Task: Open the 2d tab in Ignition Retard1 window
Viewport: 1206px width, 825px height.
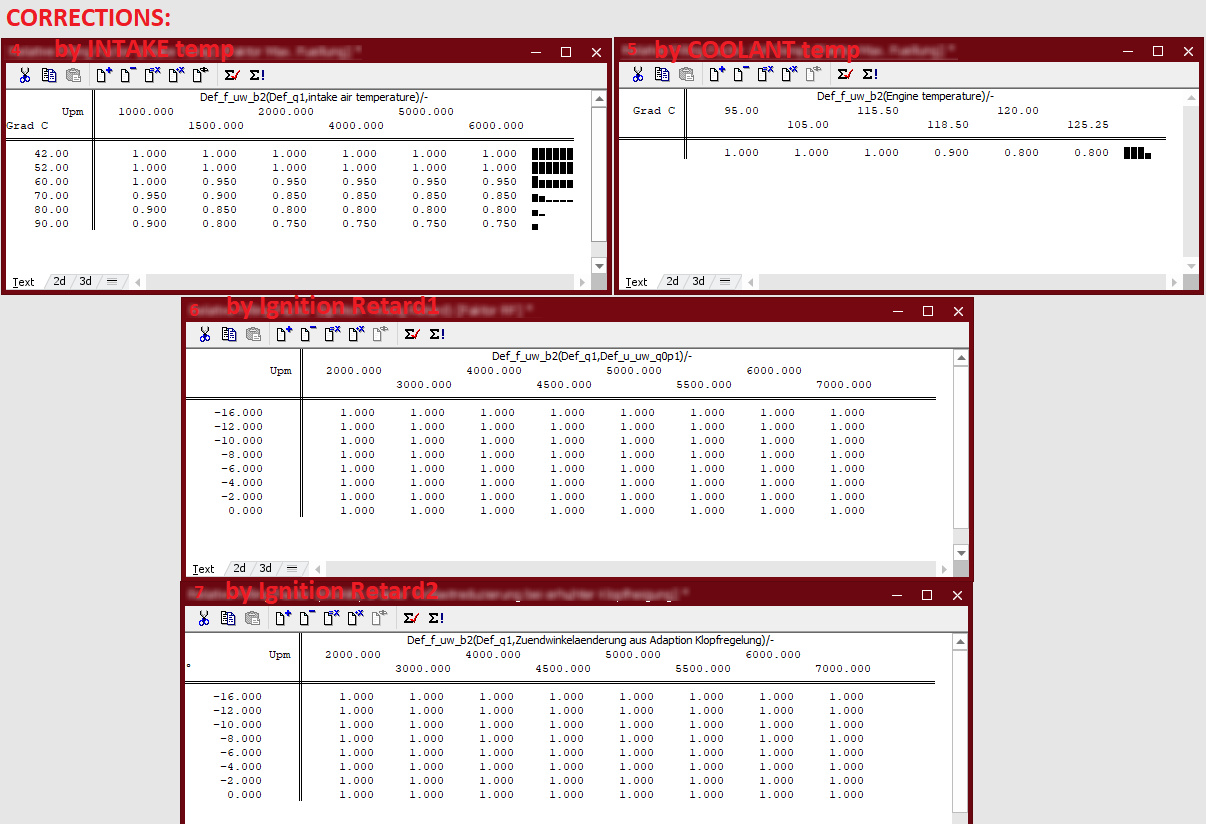Action: [x=240, y=569]
